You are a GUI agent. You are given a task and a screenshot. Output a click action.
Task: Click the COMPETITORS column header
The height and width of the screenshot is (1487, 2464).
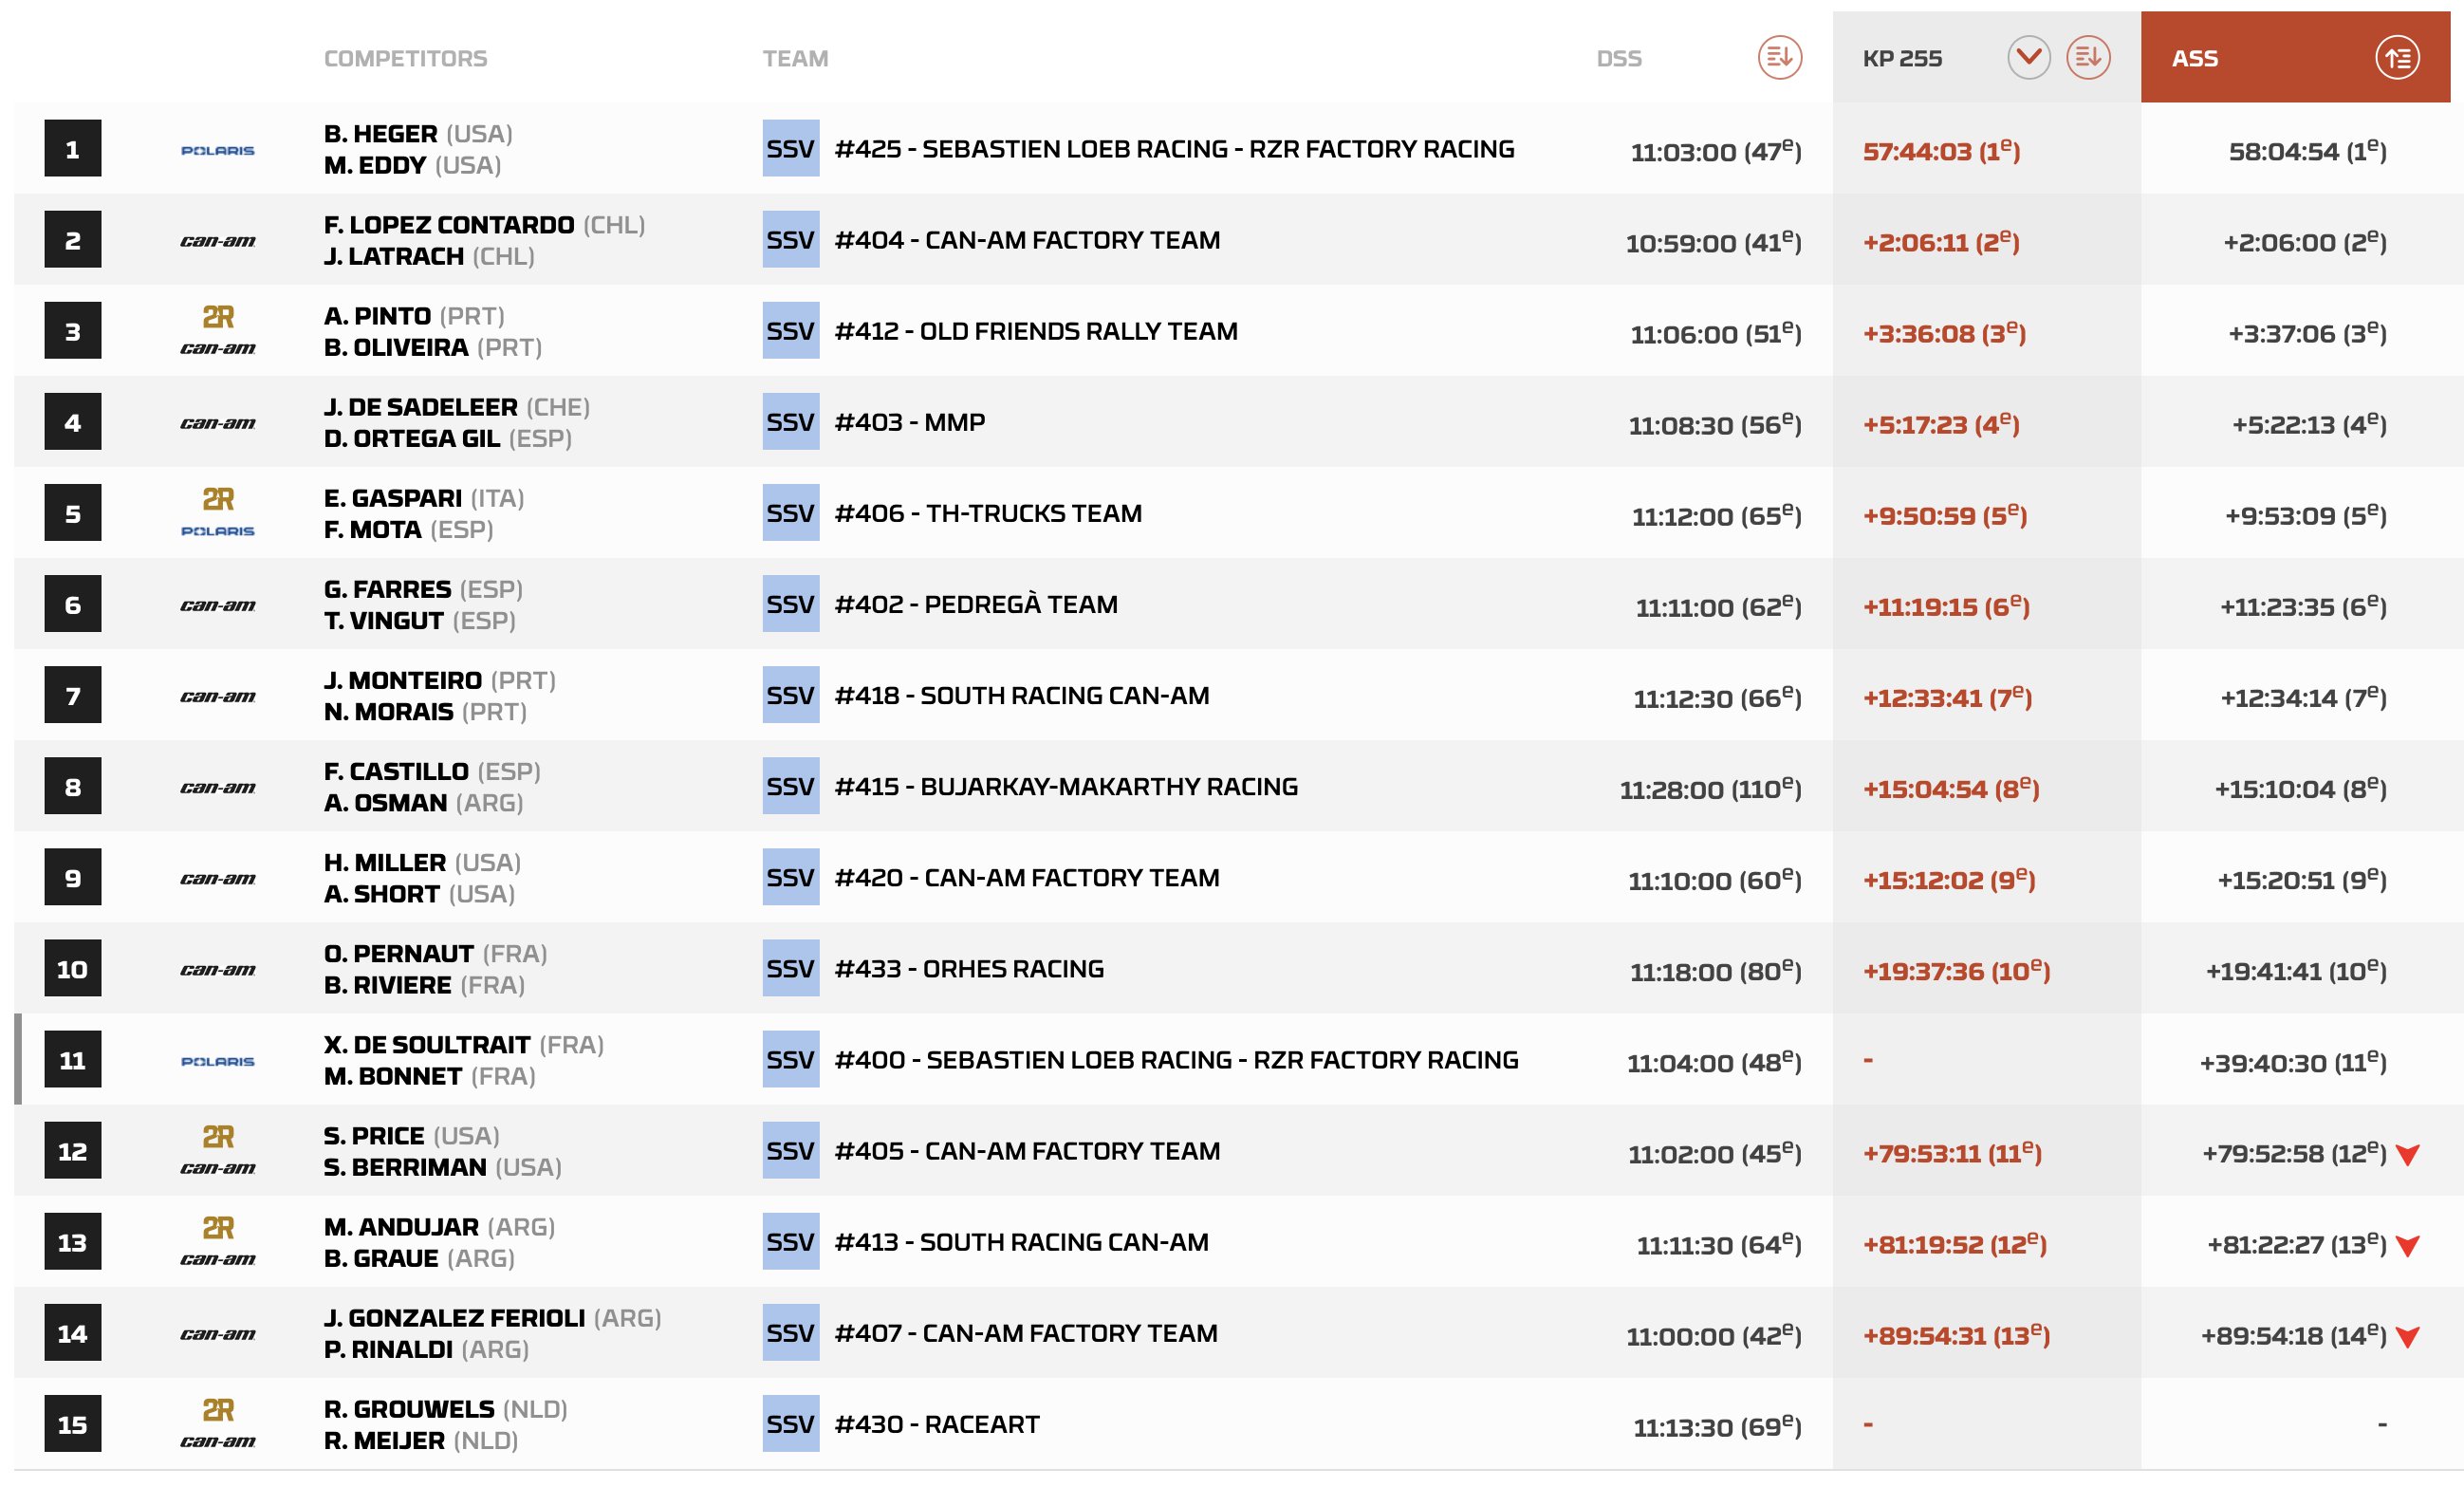tap(405, 58)
